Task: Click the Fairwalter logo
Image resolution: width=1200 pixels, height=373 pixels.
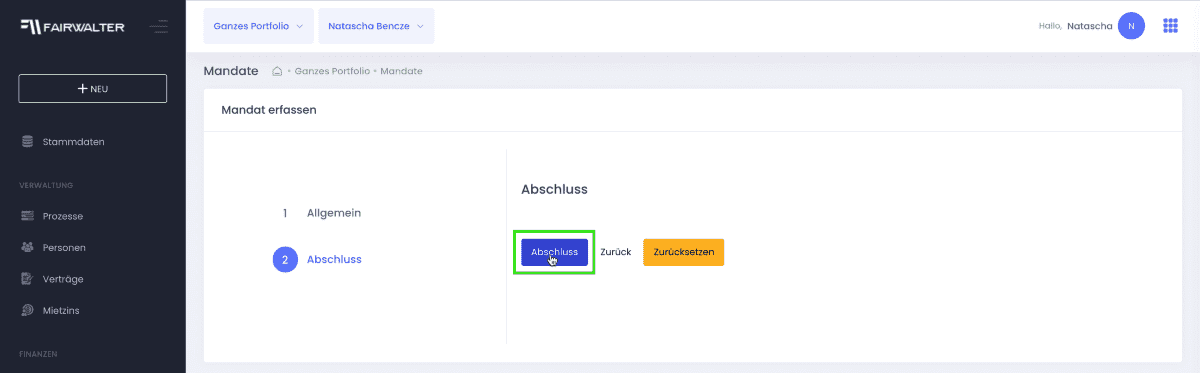Action: pos(72,27)
